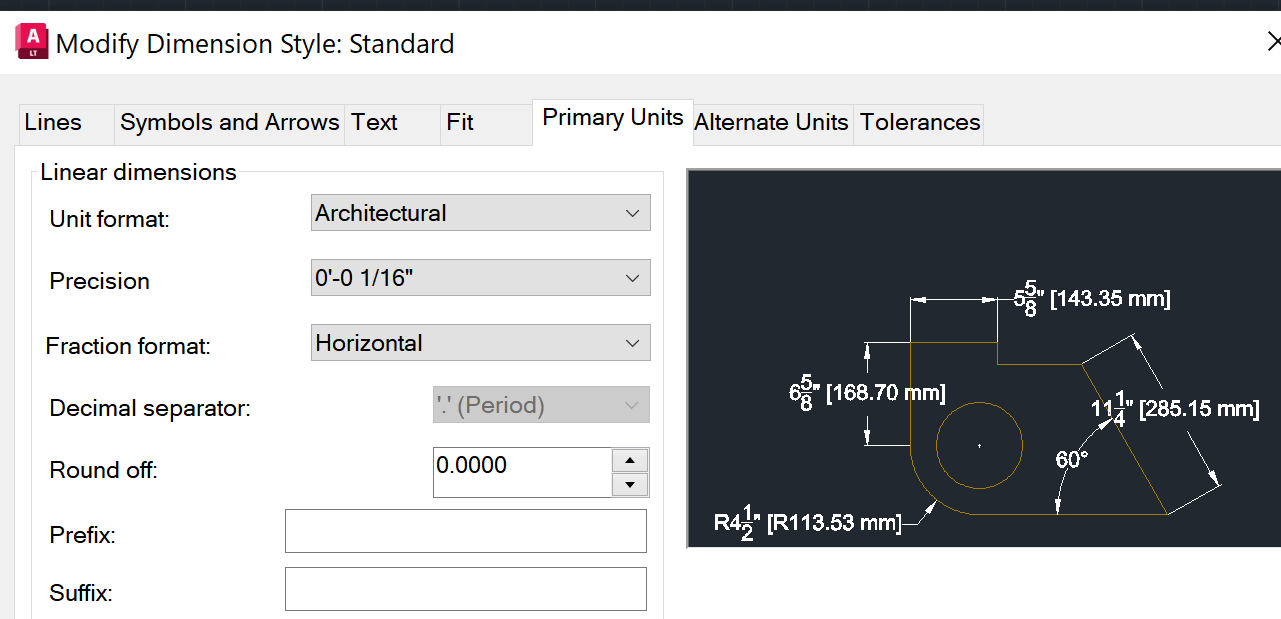Click the Prefix text field
The image size is (1281, 619).
[x=465, y=530]
